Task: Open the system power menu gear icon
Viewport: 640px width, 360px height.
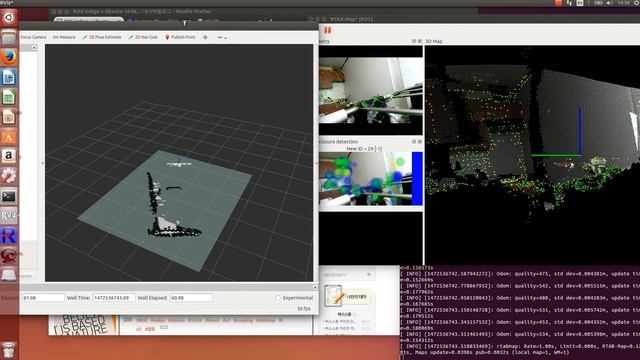Action: pos(637,3)
